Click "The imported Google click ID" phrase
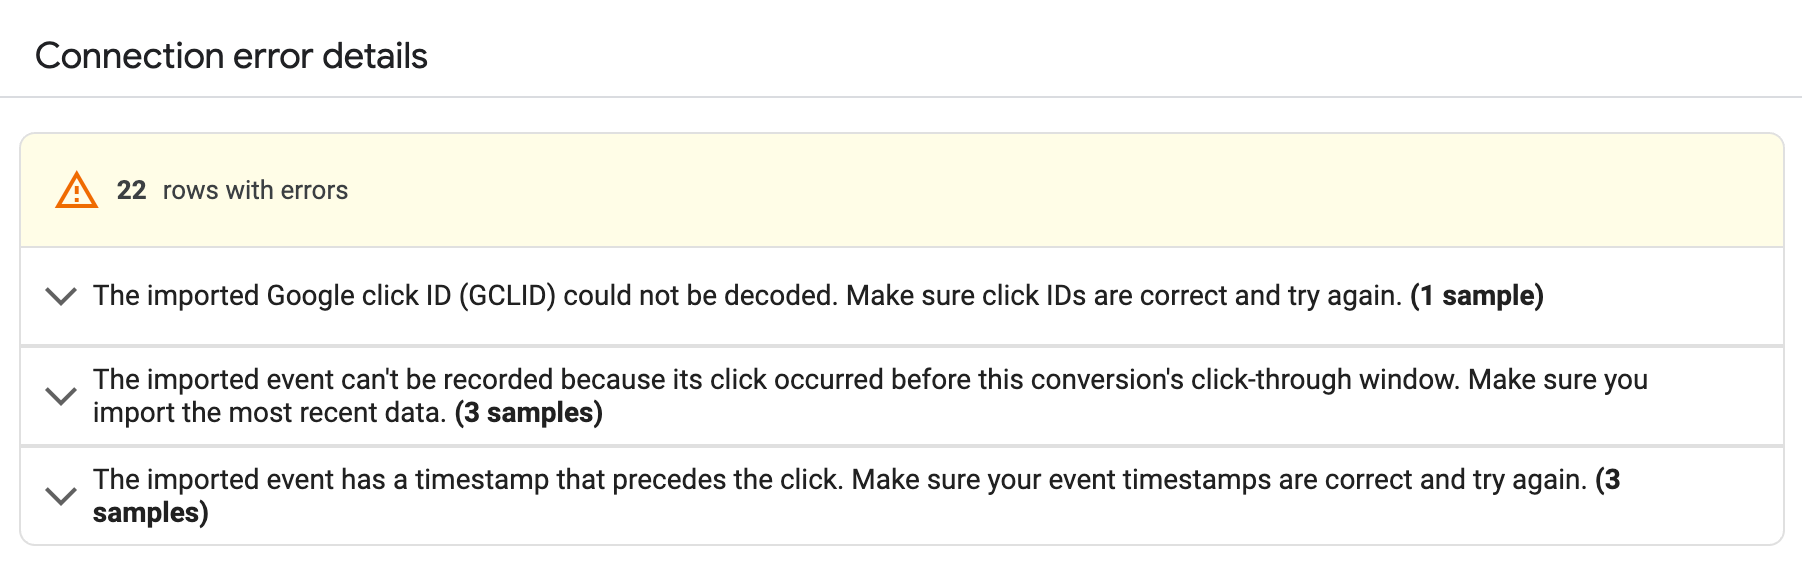 (x=272, y=296)
